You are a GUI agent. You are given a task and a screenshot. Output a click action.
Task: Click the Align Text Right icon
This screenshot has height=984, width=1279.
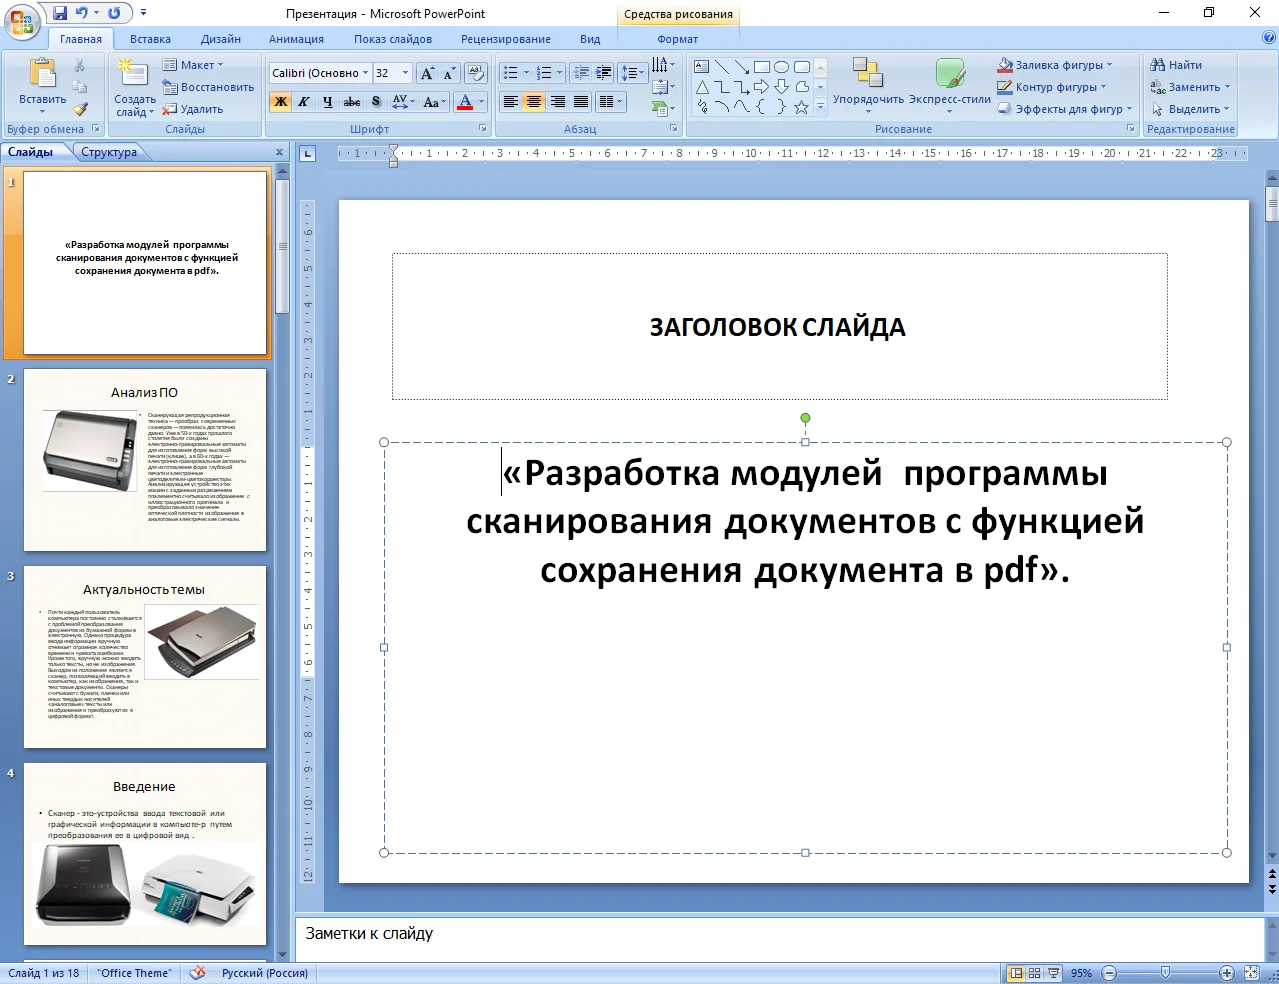(x=558, y=102)
